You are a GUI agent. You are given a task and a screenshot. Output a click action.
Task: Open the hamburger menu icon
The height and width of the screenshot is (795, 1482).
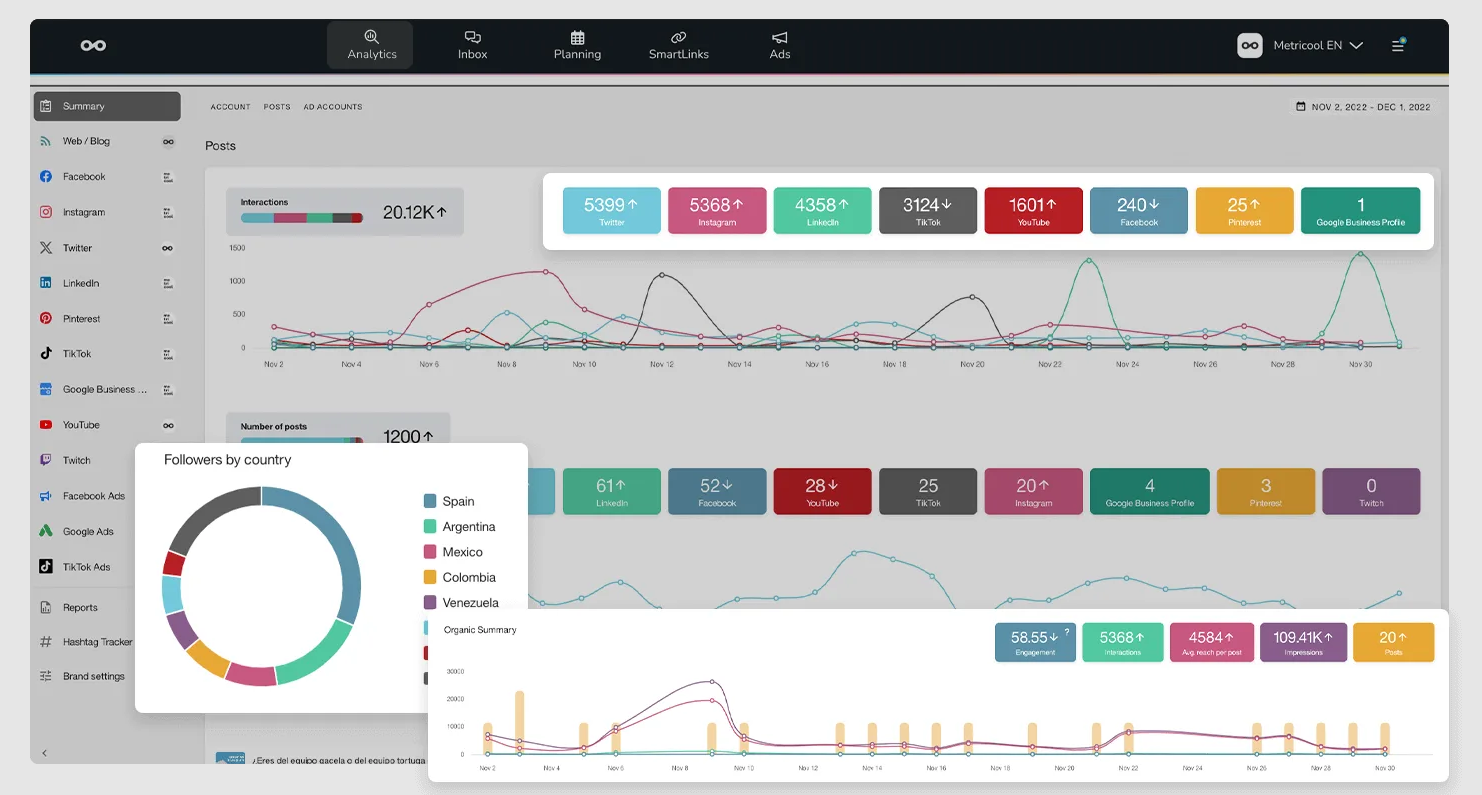click(x=1398, y=45)
